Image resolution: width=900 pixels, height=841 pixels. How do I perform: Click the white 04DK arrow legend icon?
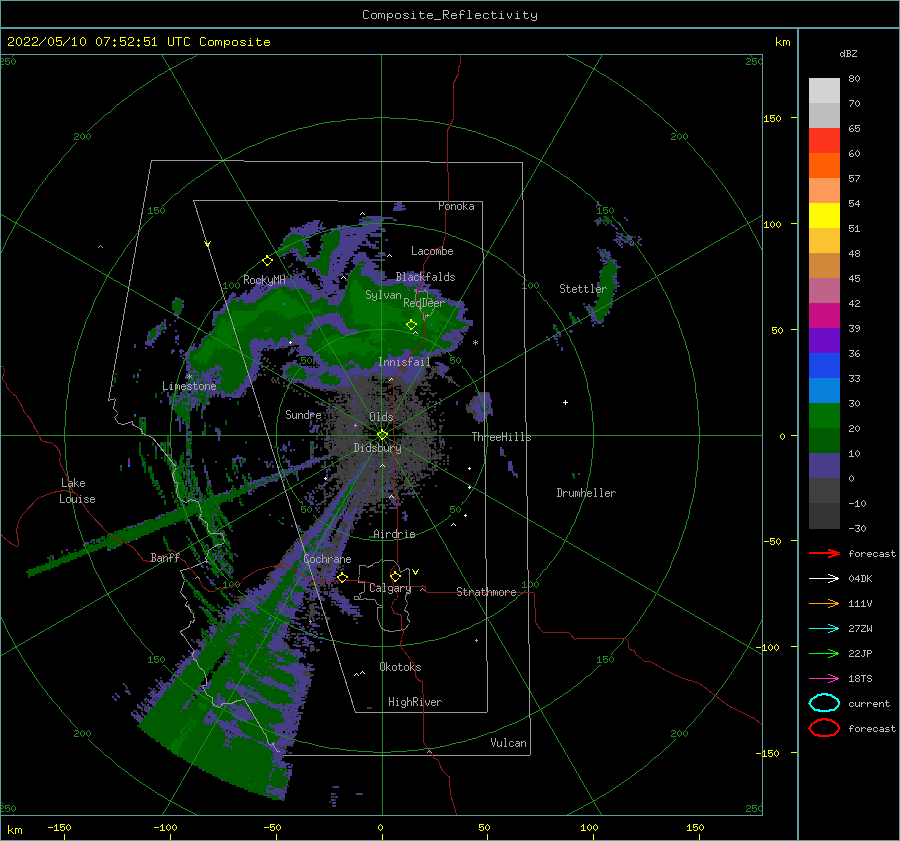point(824,579)
